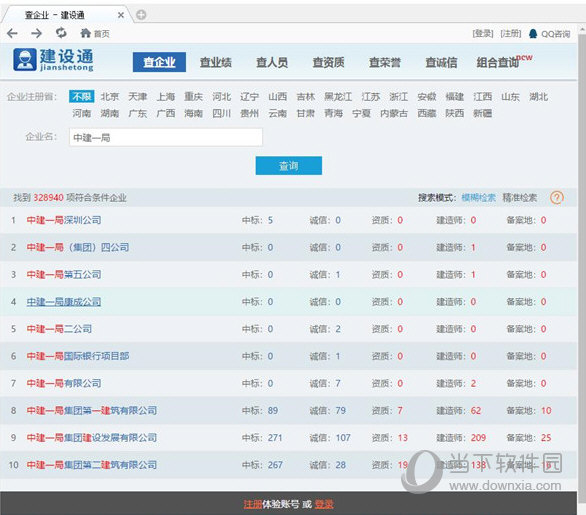Image resolution: width=586 pixels, height=515 pixels.
Task: Click the 建设通 logo
Action: 53,60
